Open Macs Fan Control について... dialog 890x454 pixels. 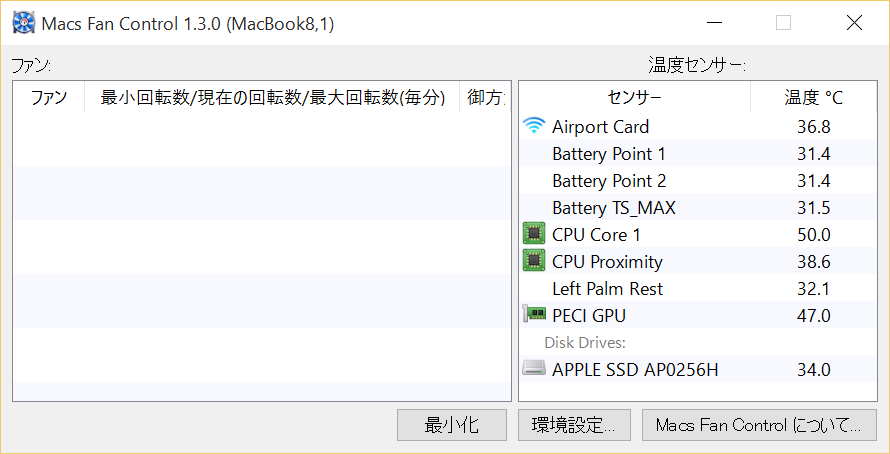click(759, 424)
